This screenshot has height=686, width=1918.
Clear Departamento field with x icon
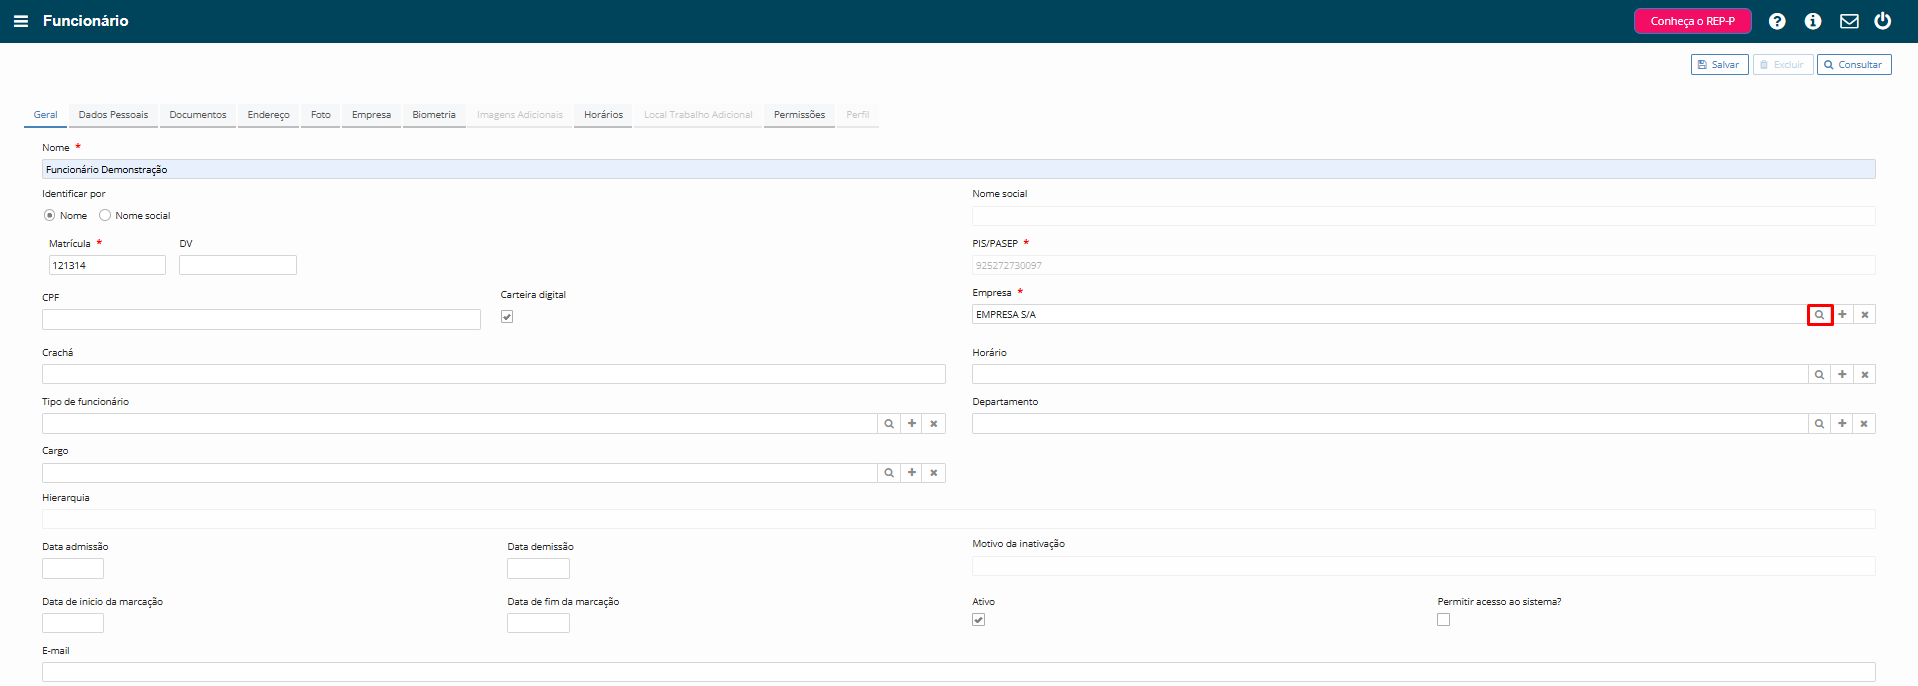(1865, 424)
